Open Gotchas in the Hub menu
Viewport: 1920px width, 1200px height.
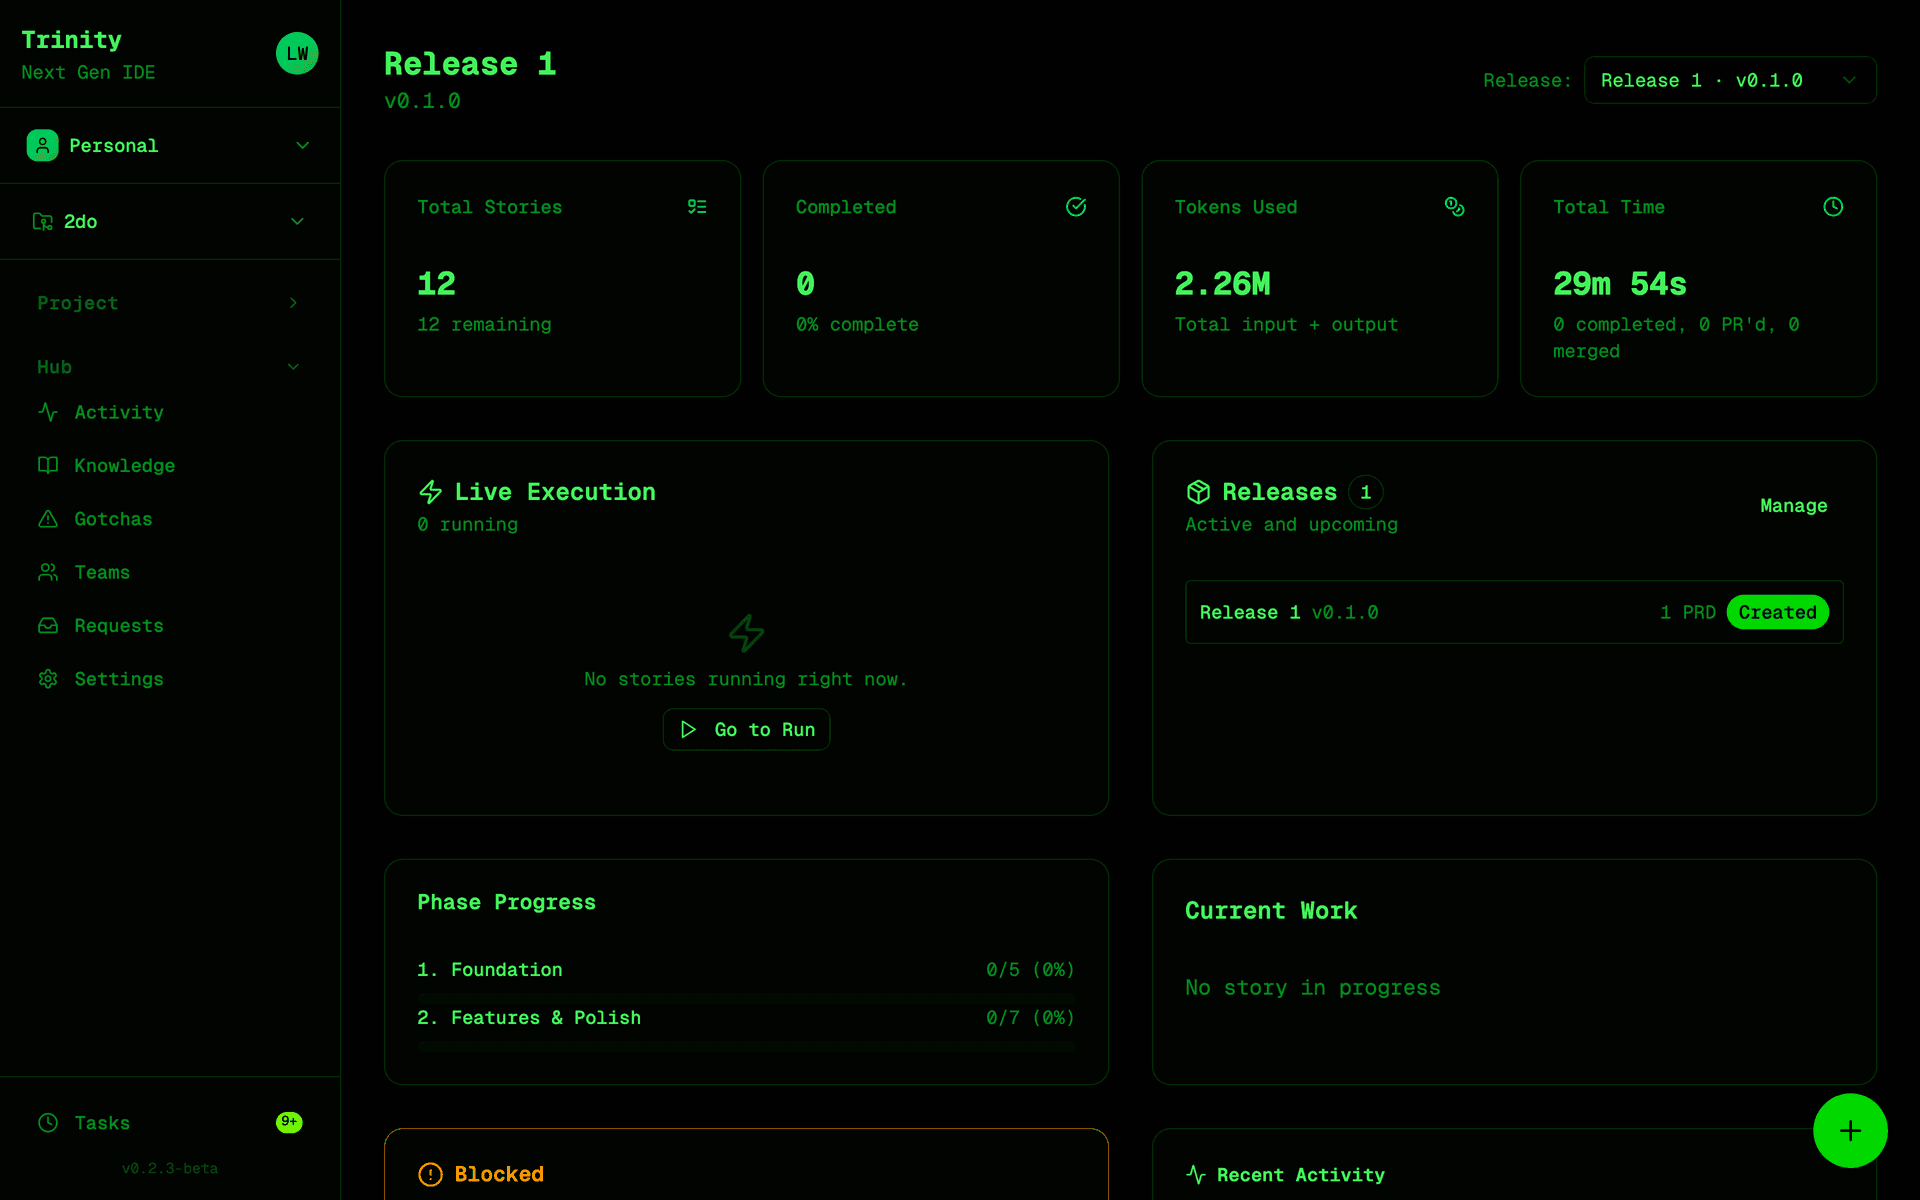170,519
